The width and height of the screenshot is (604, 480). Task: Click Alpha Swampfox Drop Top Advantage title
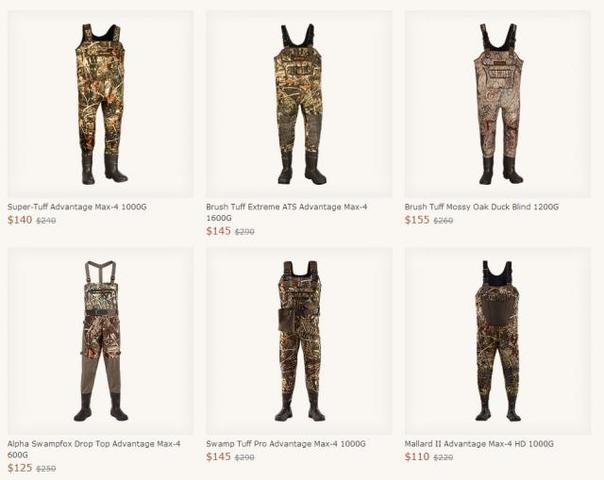click(x=94, y=449)
